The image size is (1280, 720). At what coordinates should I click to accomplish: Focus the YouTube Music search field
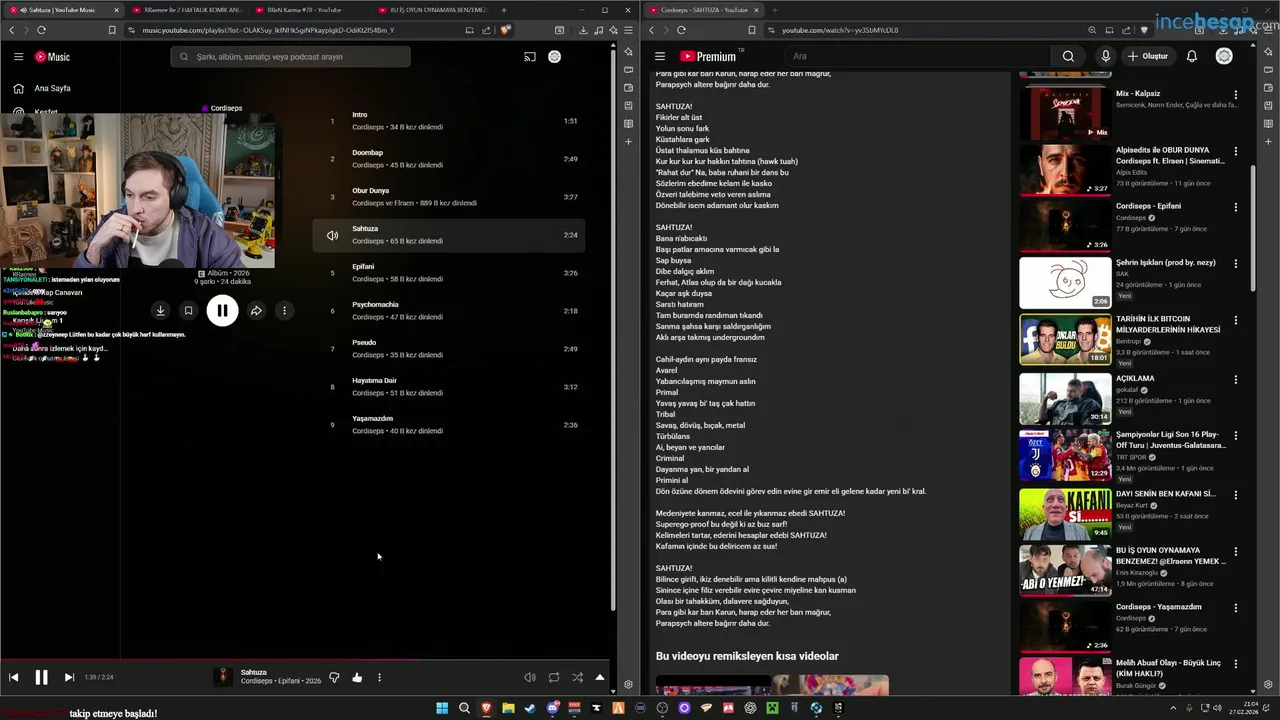tap(290, 57)
